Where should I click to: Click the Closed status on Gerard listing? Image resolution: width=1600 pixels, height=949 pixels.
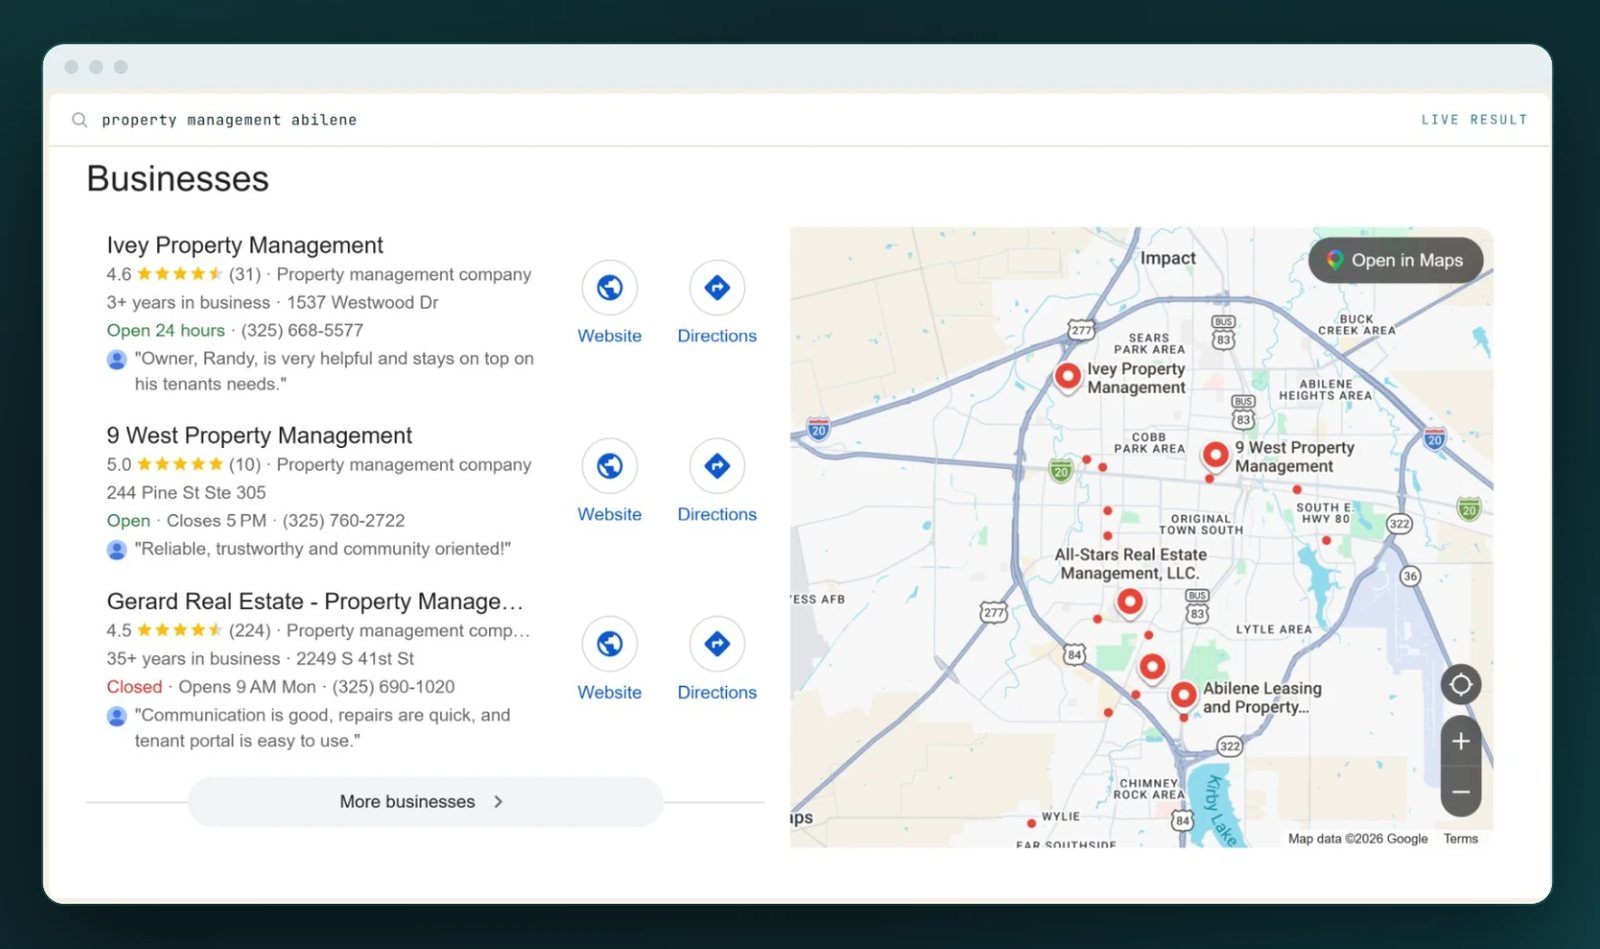pyautogui.click(x=134, y=687)
